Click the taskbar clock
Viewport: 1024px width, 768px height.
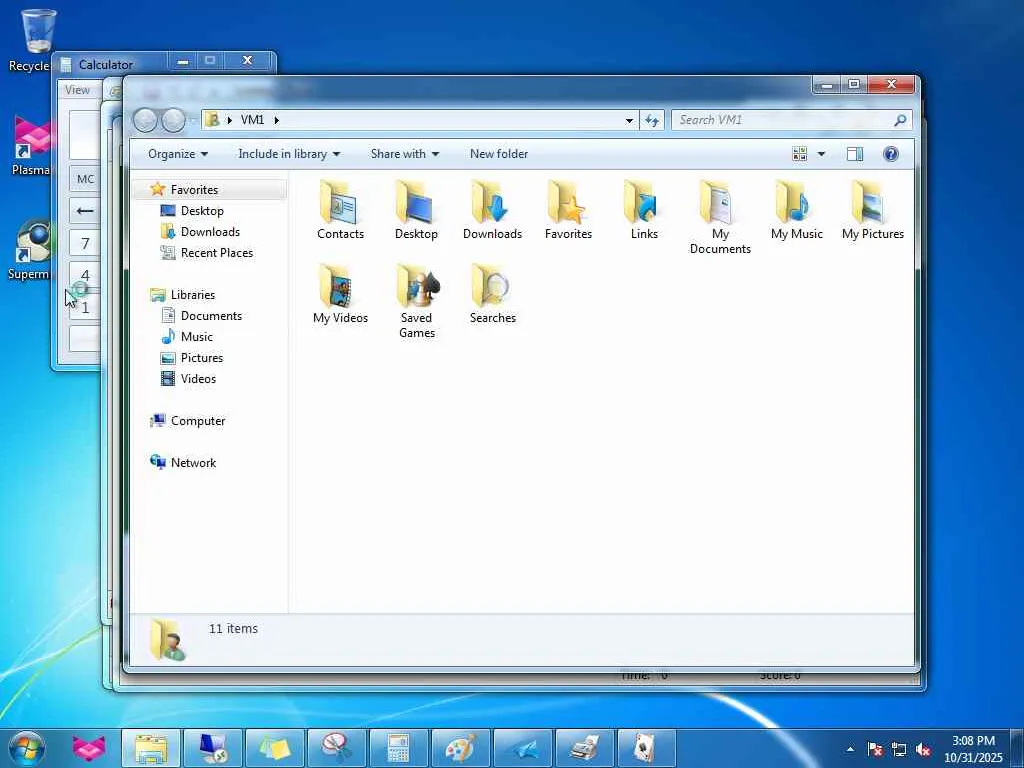973,749
